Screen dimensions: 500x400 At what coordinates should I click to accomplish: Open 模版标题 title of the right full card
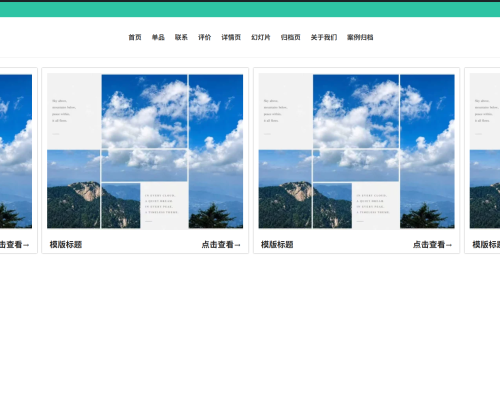277,245
